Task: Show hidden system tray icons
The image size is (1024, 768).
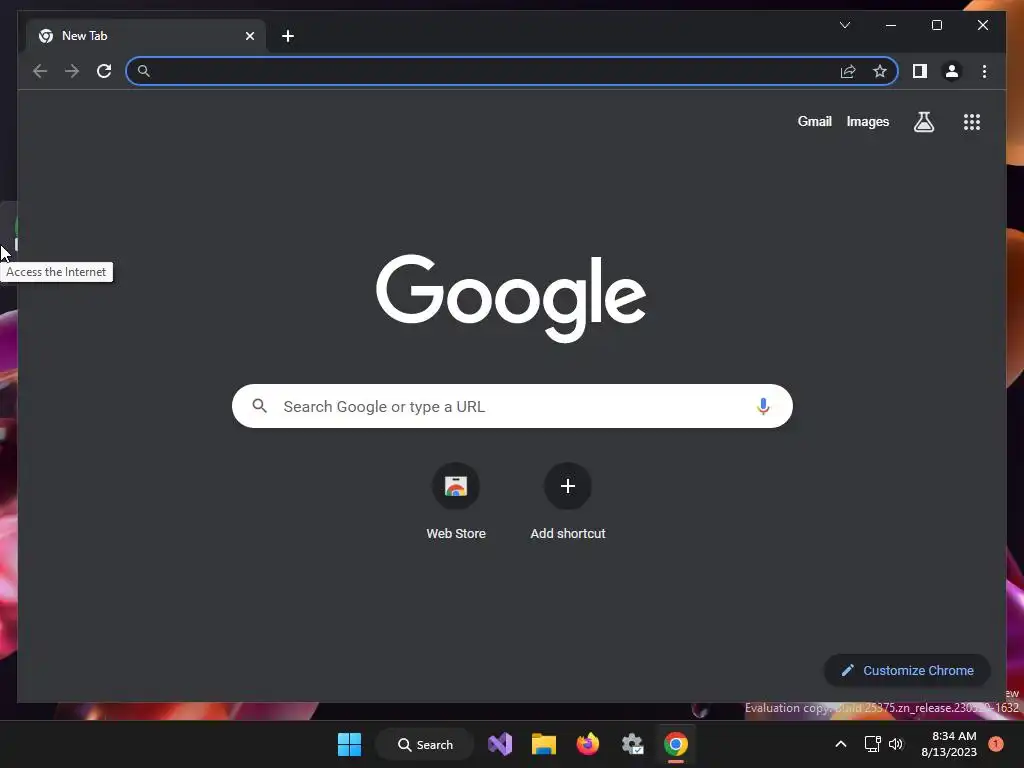Action: pos(840,744)
